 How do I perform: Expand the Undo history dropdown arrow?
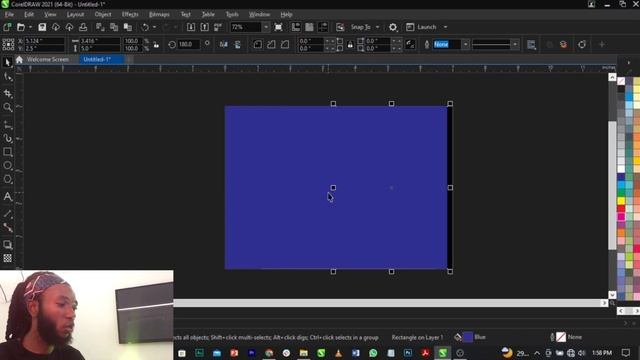tap(154, 27)
